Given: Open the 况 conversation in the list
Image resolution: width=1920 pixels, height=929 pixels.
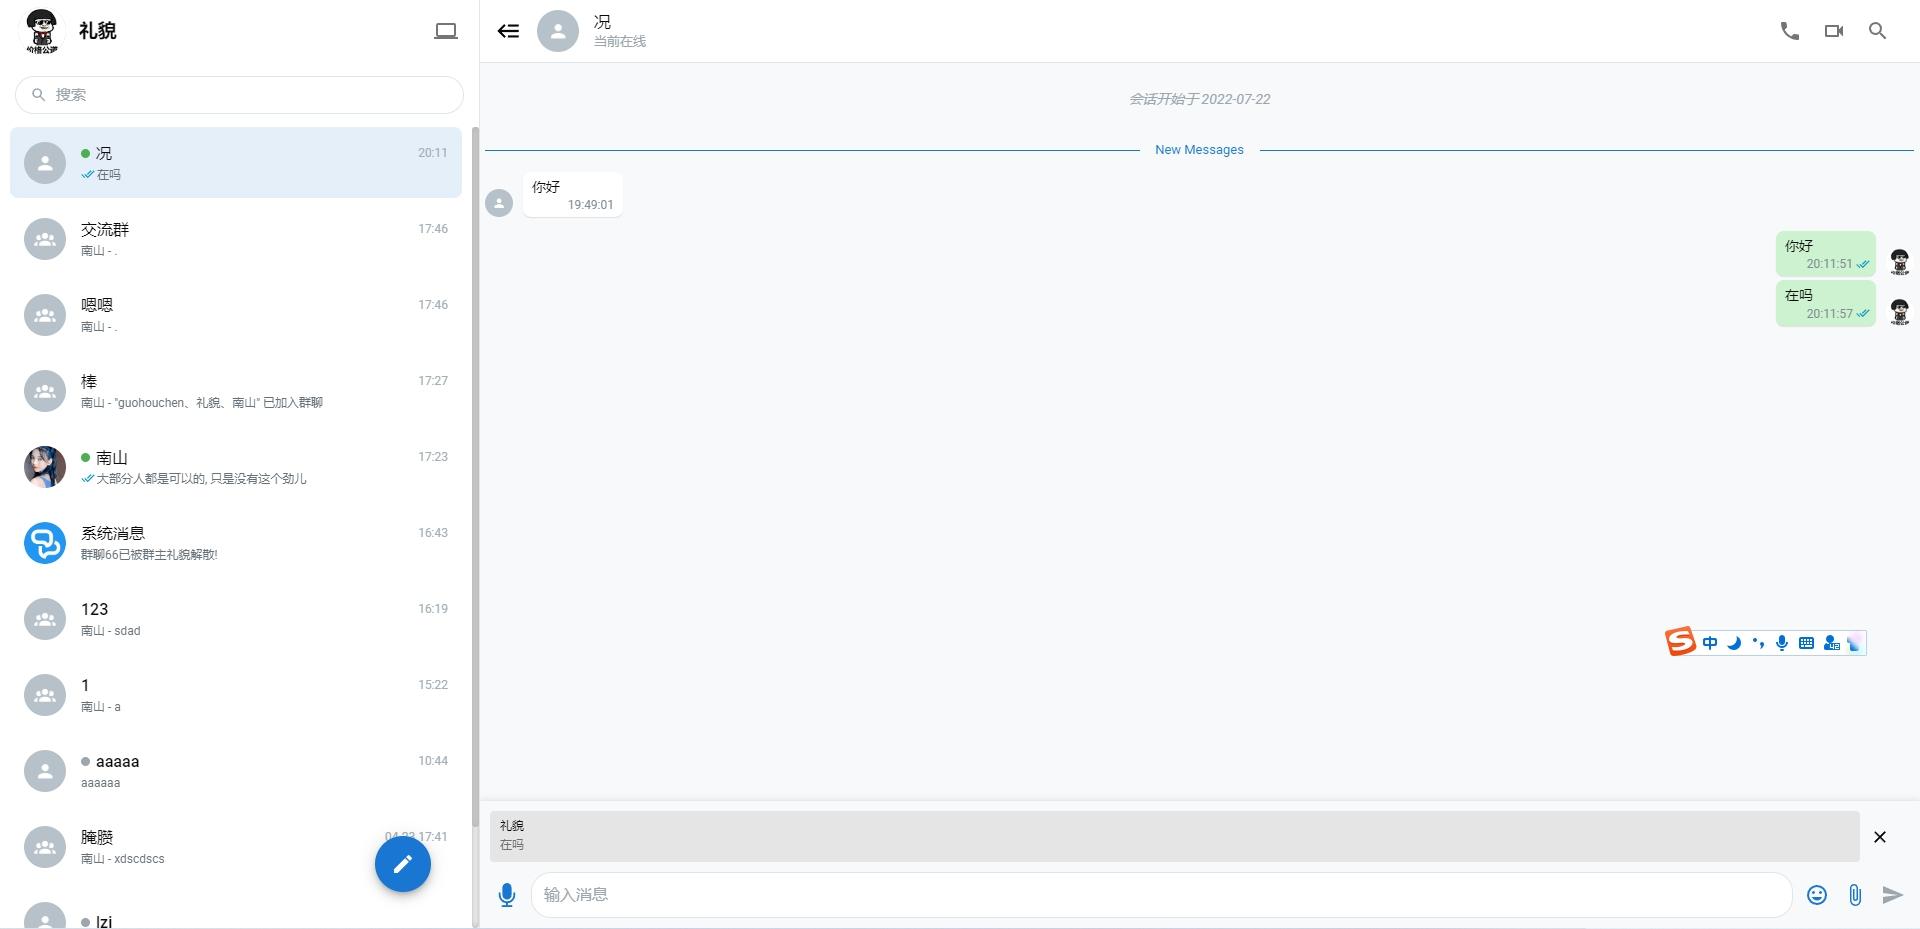Looking at the screenshot, I should pos(236,162).
